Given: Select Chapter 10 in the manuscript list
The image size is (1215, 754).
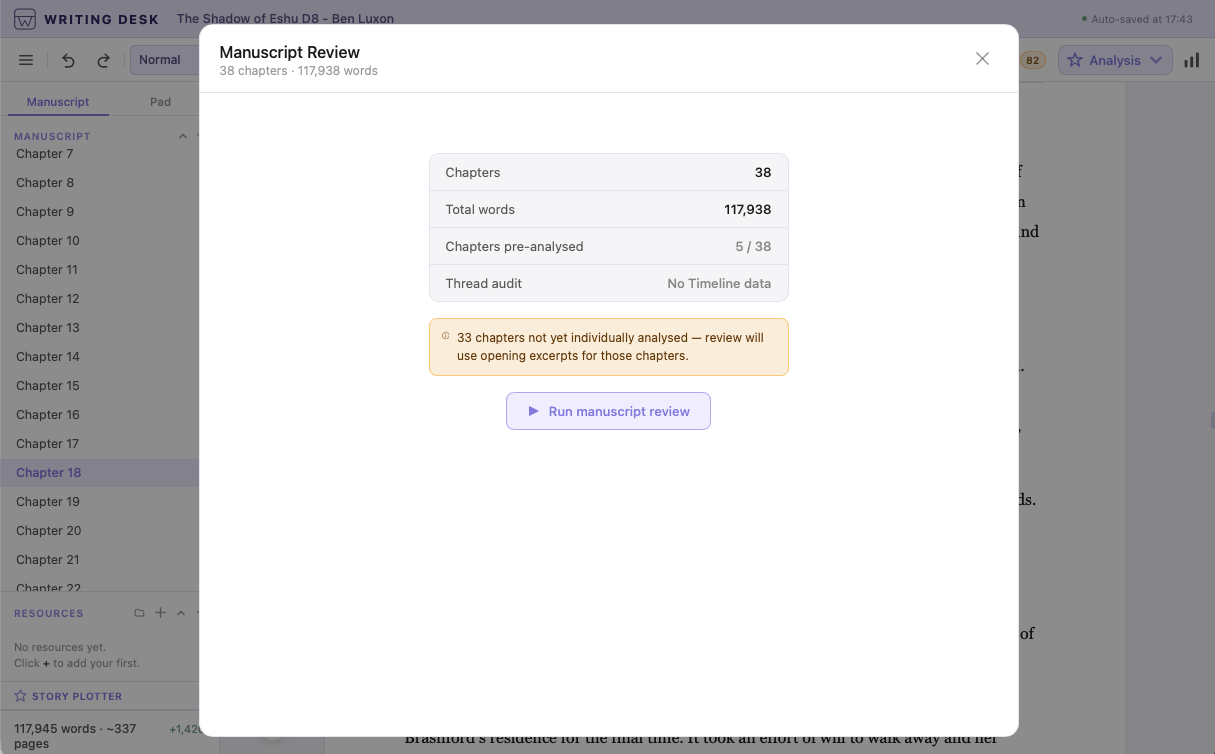Looking at the screenshot, I should (x=100, y=241).
